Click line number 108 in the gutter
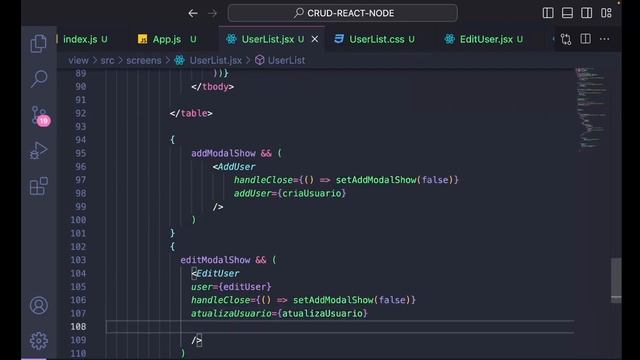Screen dimensions: 640x360 pos(78,327)
